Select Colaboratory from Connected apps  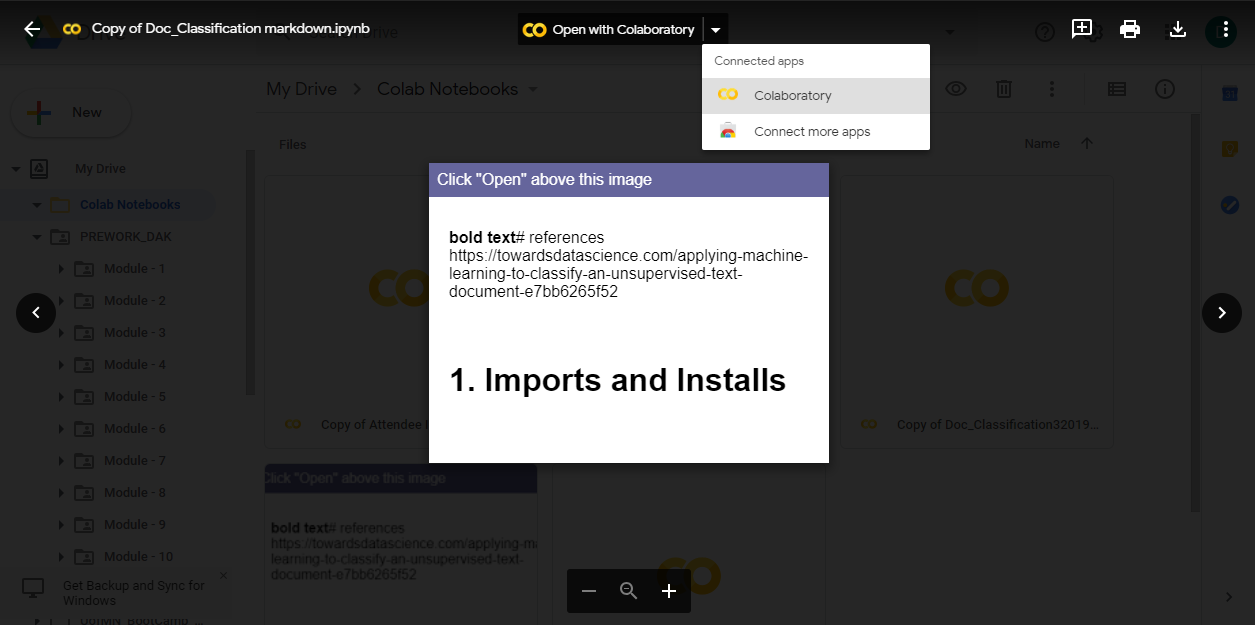816,96
